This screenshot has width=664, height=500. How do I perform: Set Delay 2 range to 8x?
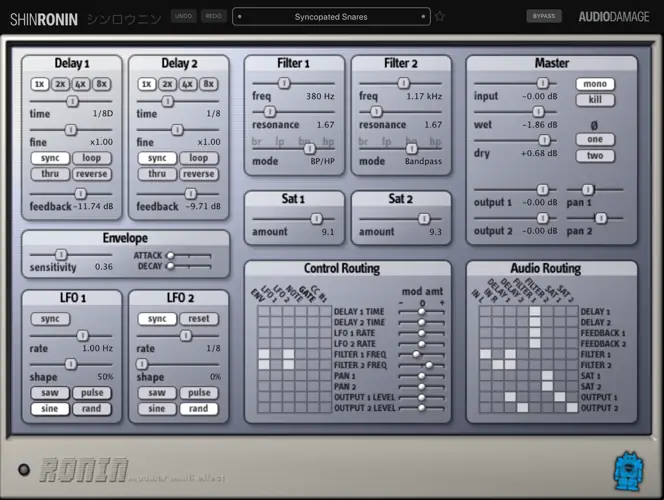click(208, 84)
